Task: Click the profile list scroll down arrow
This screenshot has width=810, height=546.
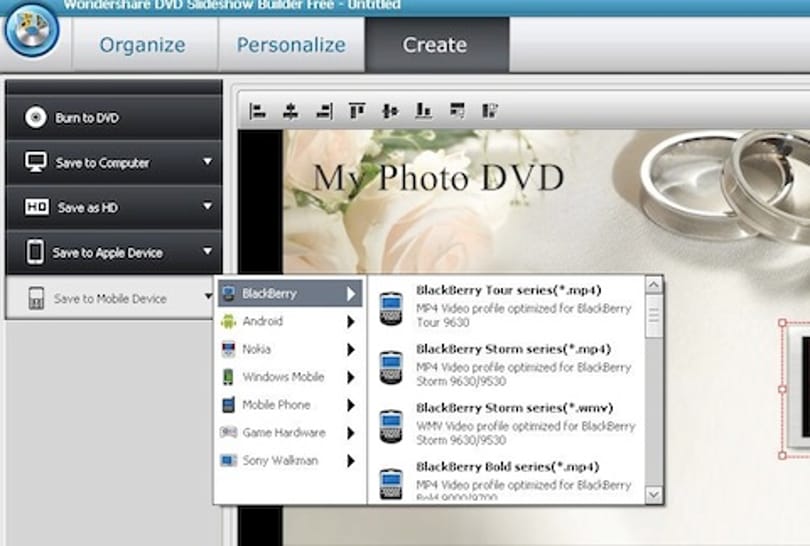Action: 653,495
